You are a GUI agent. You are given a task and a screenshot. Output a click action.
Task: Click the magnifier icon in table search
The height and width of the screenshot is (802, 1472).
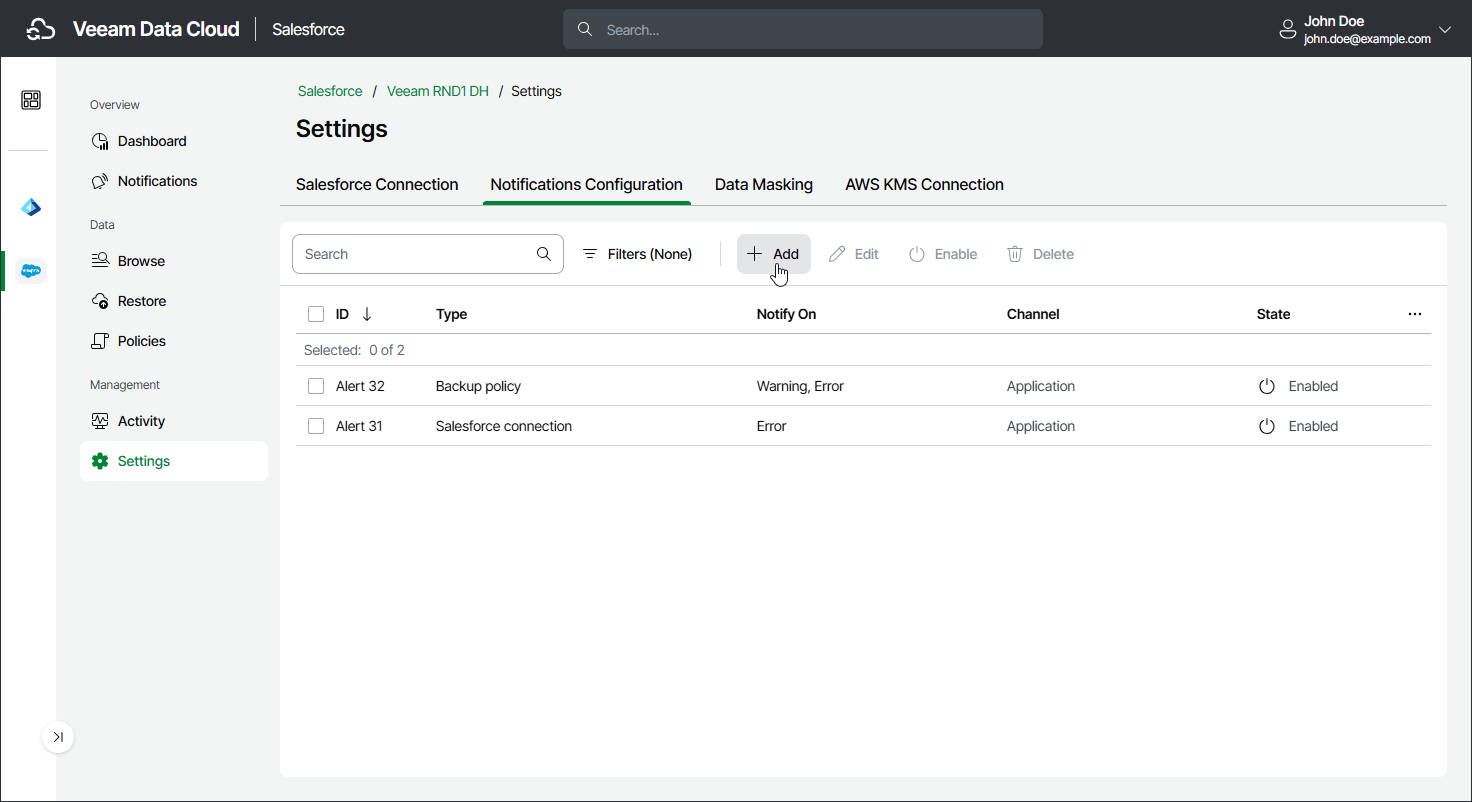coord(544,254)
